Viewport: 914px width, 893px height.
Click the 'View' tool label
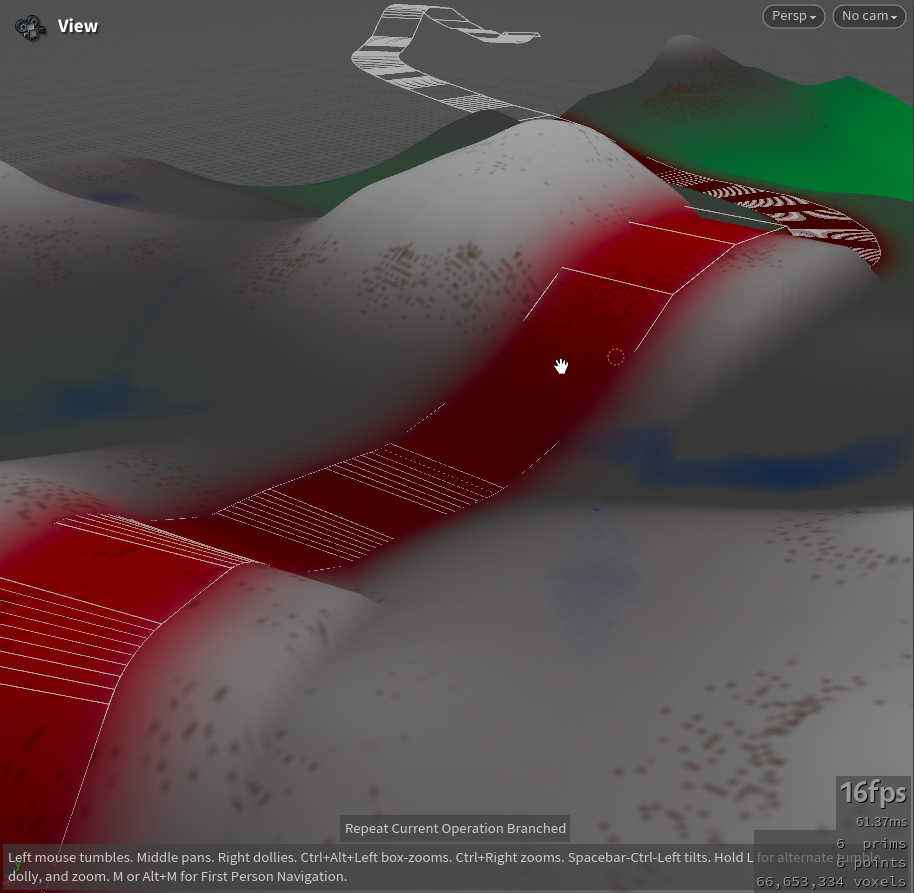(78, 26)
